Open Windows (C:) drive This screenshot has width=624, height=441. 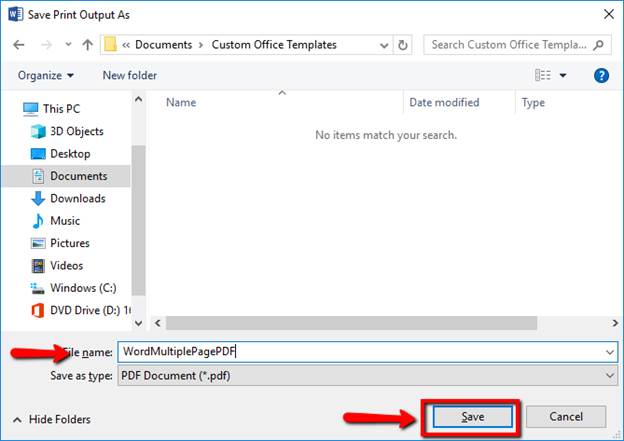coord(83,288)
